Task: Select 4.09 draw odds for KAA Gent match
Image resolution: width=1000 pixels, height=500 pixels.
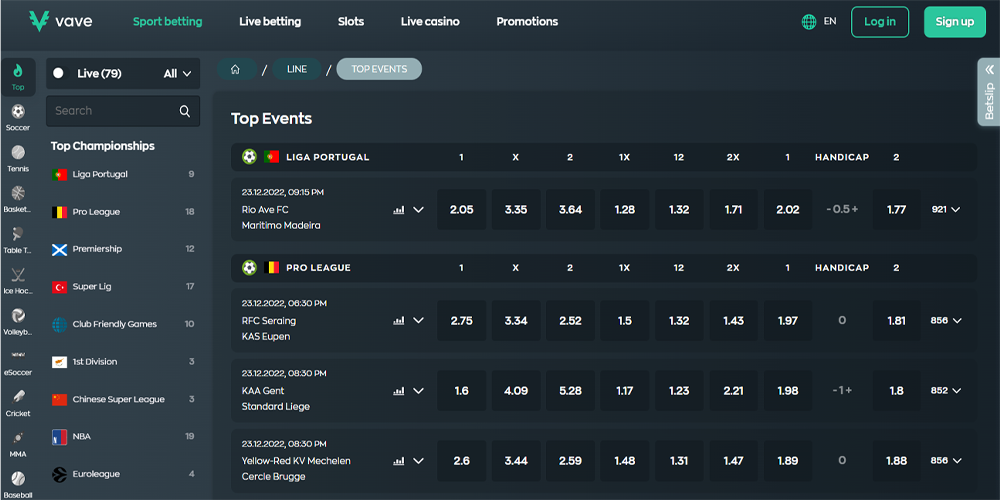Action: coord(516,391)
